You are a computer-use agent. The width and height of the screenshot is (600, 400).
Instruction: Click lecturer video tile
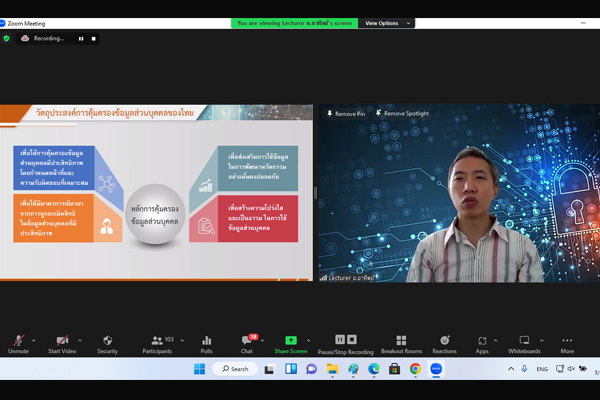click(x=459, y=193)
